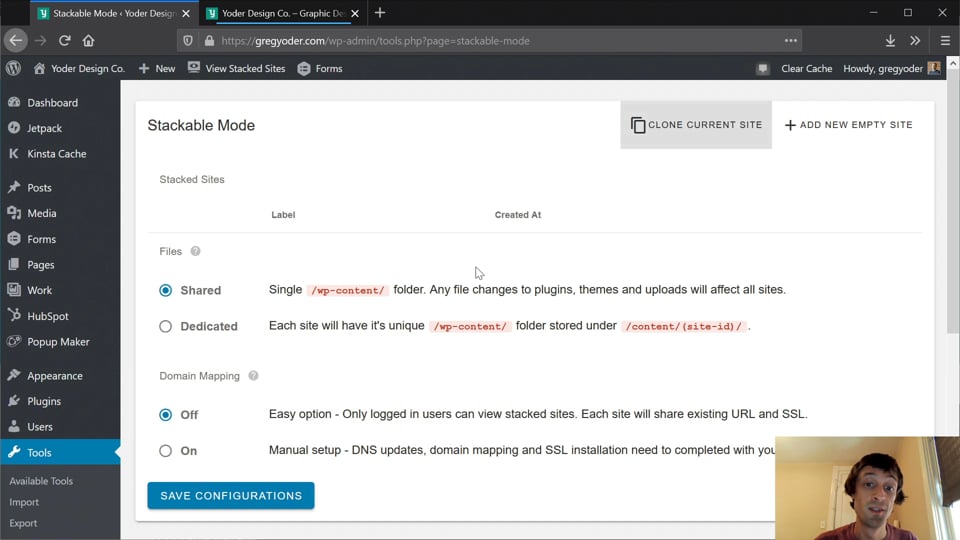
Task: Open the Howdy, gregyoder account menu
Action: tap(891, 69)
